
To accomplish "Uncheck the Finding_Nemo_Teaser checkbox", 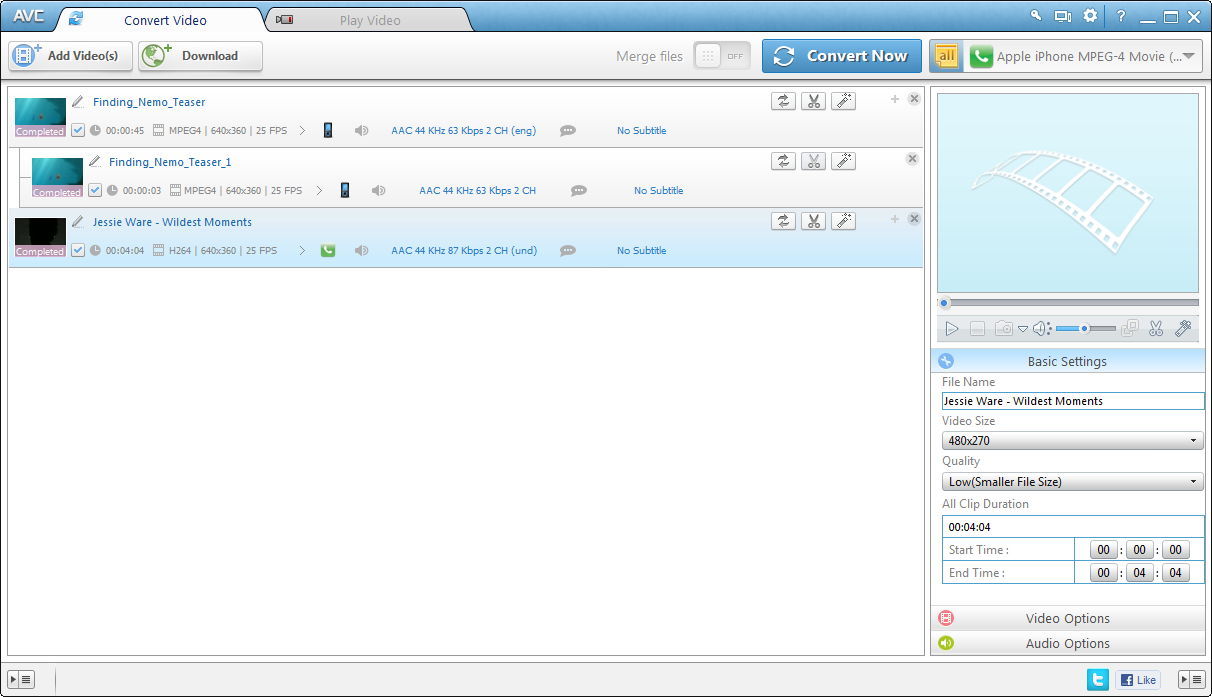I will pyautogui.click(x=78, y=130).
